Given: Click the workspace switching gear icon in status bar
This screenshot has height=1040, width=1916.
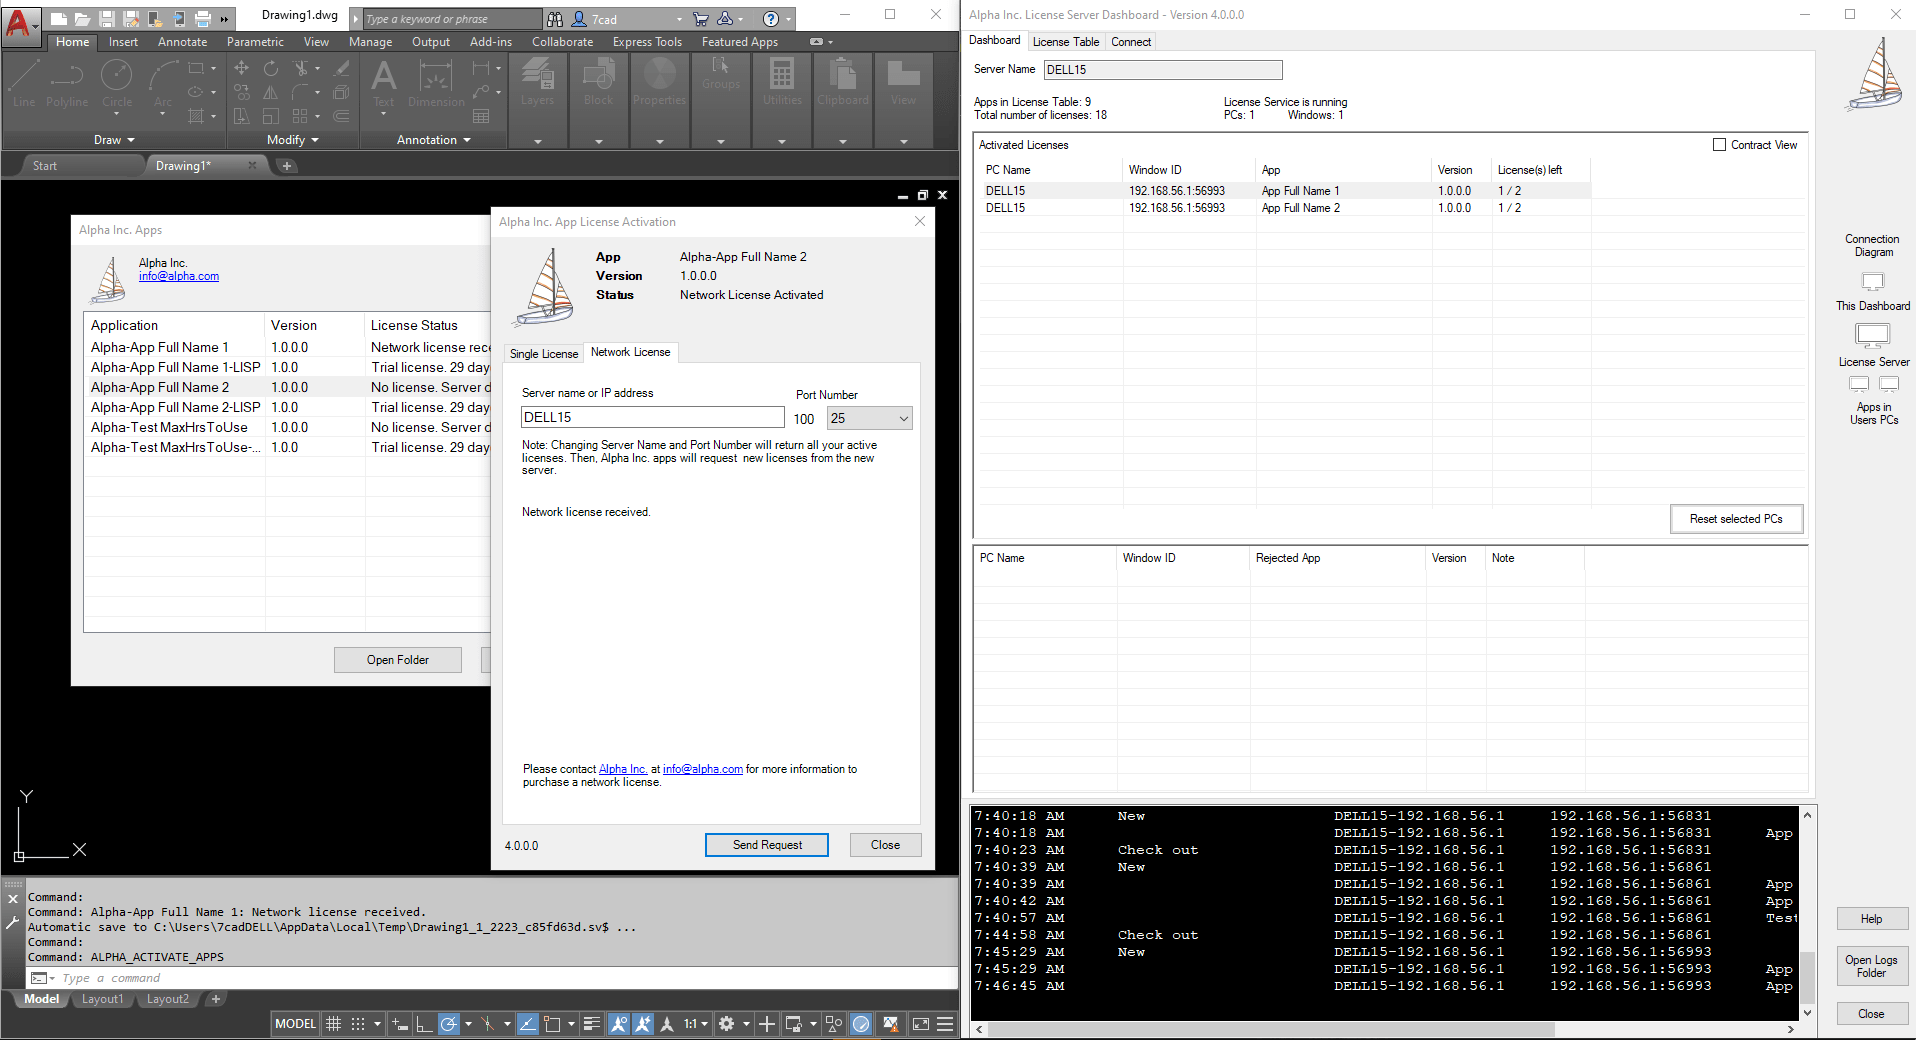Looking at the screenshot, I should pos(727,1024).
